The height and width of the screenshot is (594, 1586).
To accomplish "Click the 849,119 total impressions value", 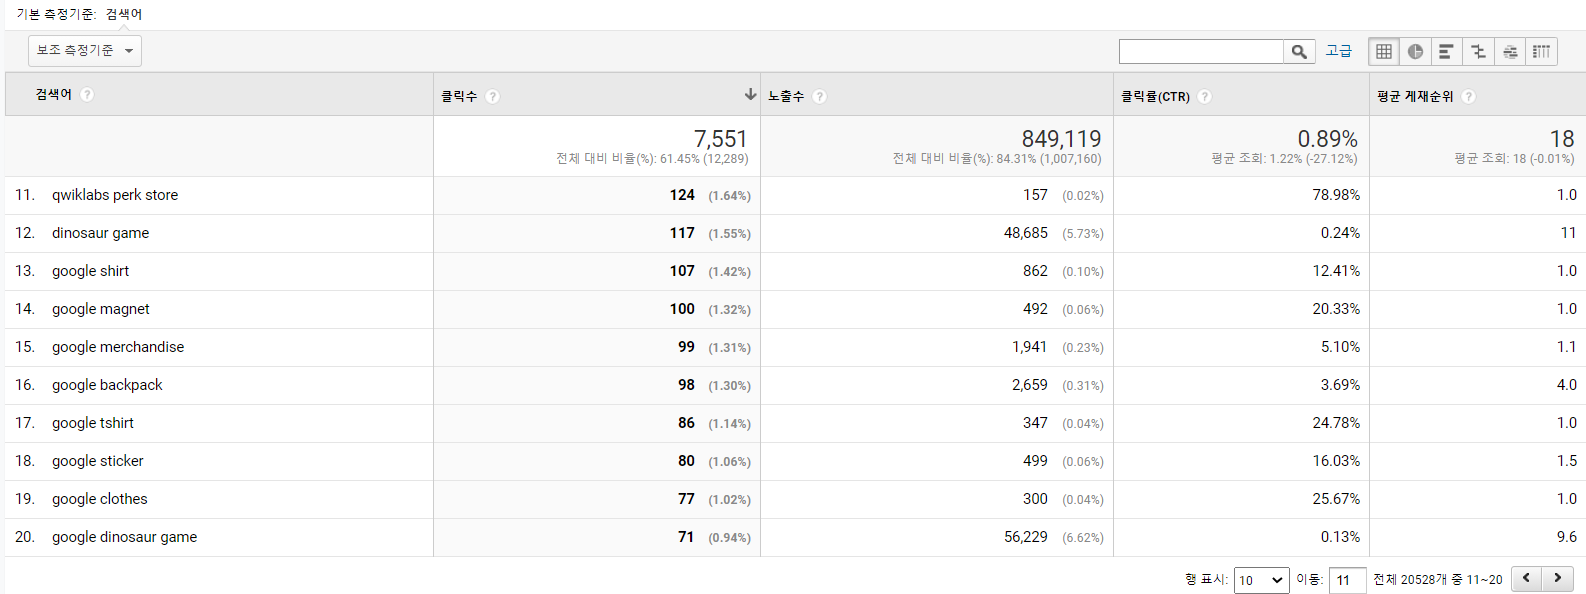I will tap(1061, 139).
